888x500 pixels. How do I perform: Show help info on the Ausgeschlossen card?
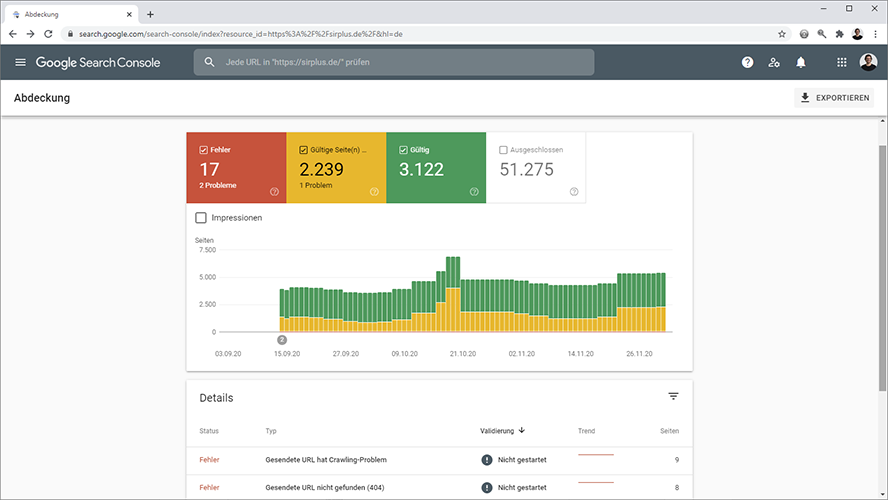tap(574, 192)
